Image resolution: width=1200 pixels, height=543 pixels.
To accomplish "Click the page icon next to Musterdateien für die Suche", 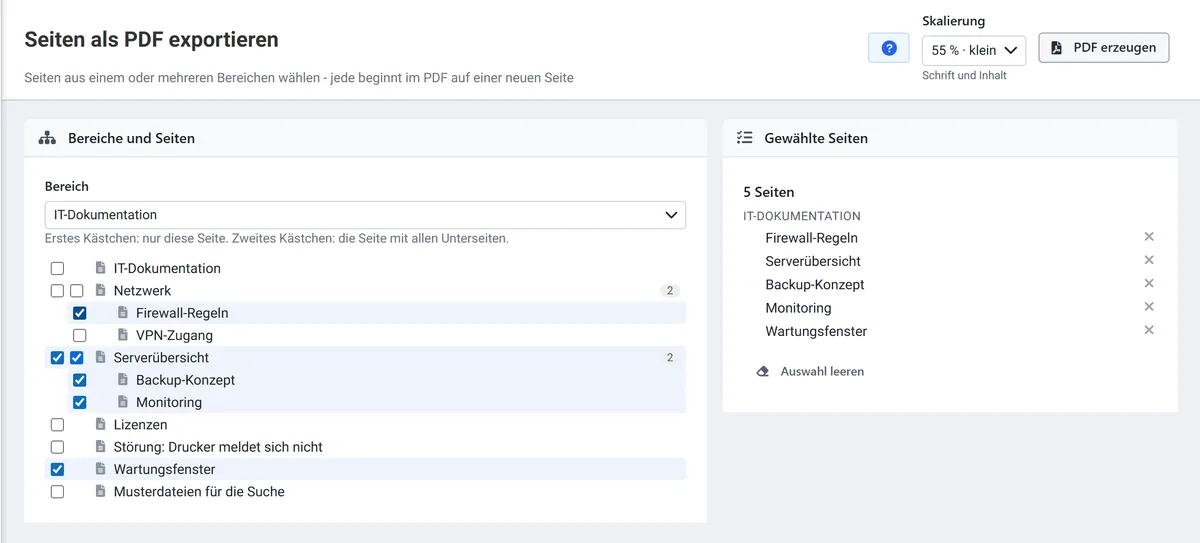I will point(100,492).
